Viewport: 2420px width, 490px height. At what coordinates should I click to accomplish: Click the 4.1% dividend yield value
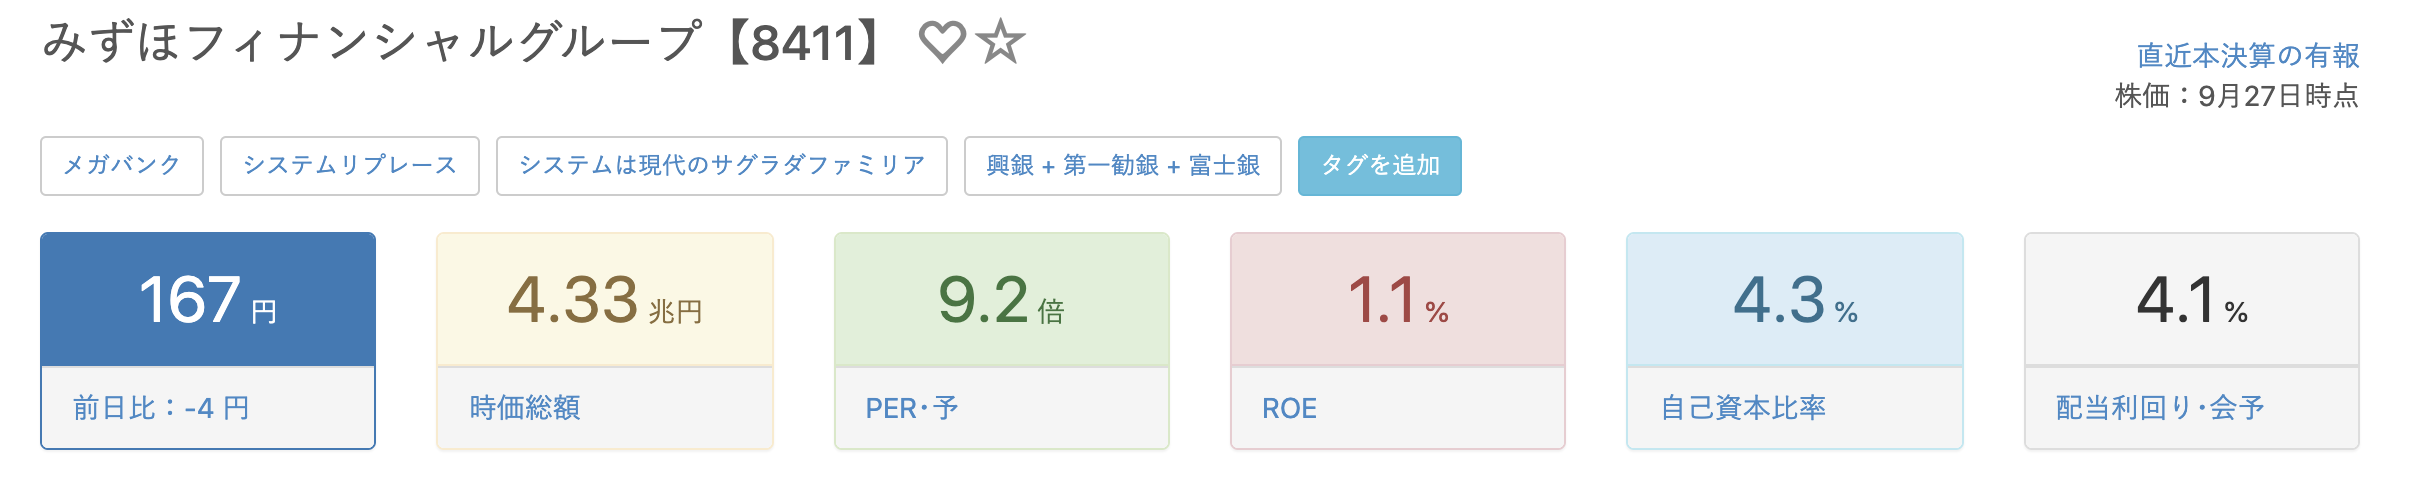coord(2192,300)
